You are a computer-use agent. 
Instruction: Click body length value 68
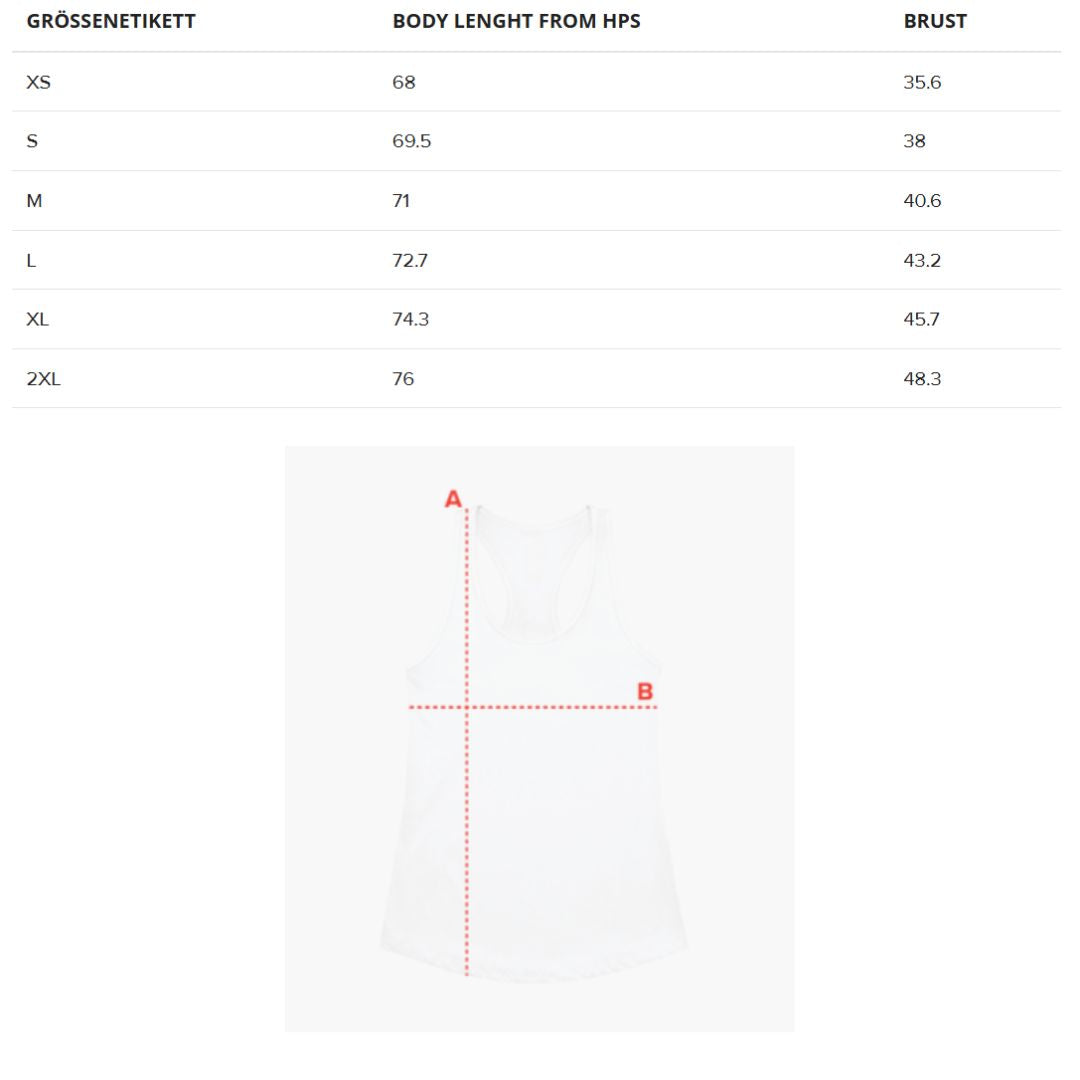[404, 82]
